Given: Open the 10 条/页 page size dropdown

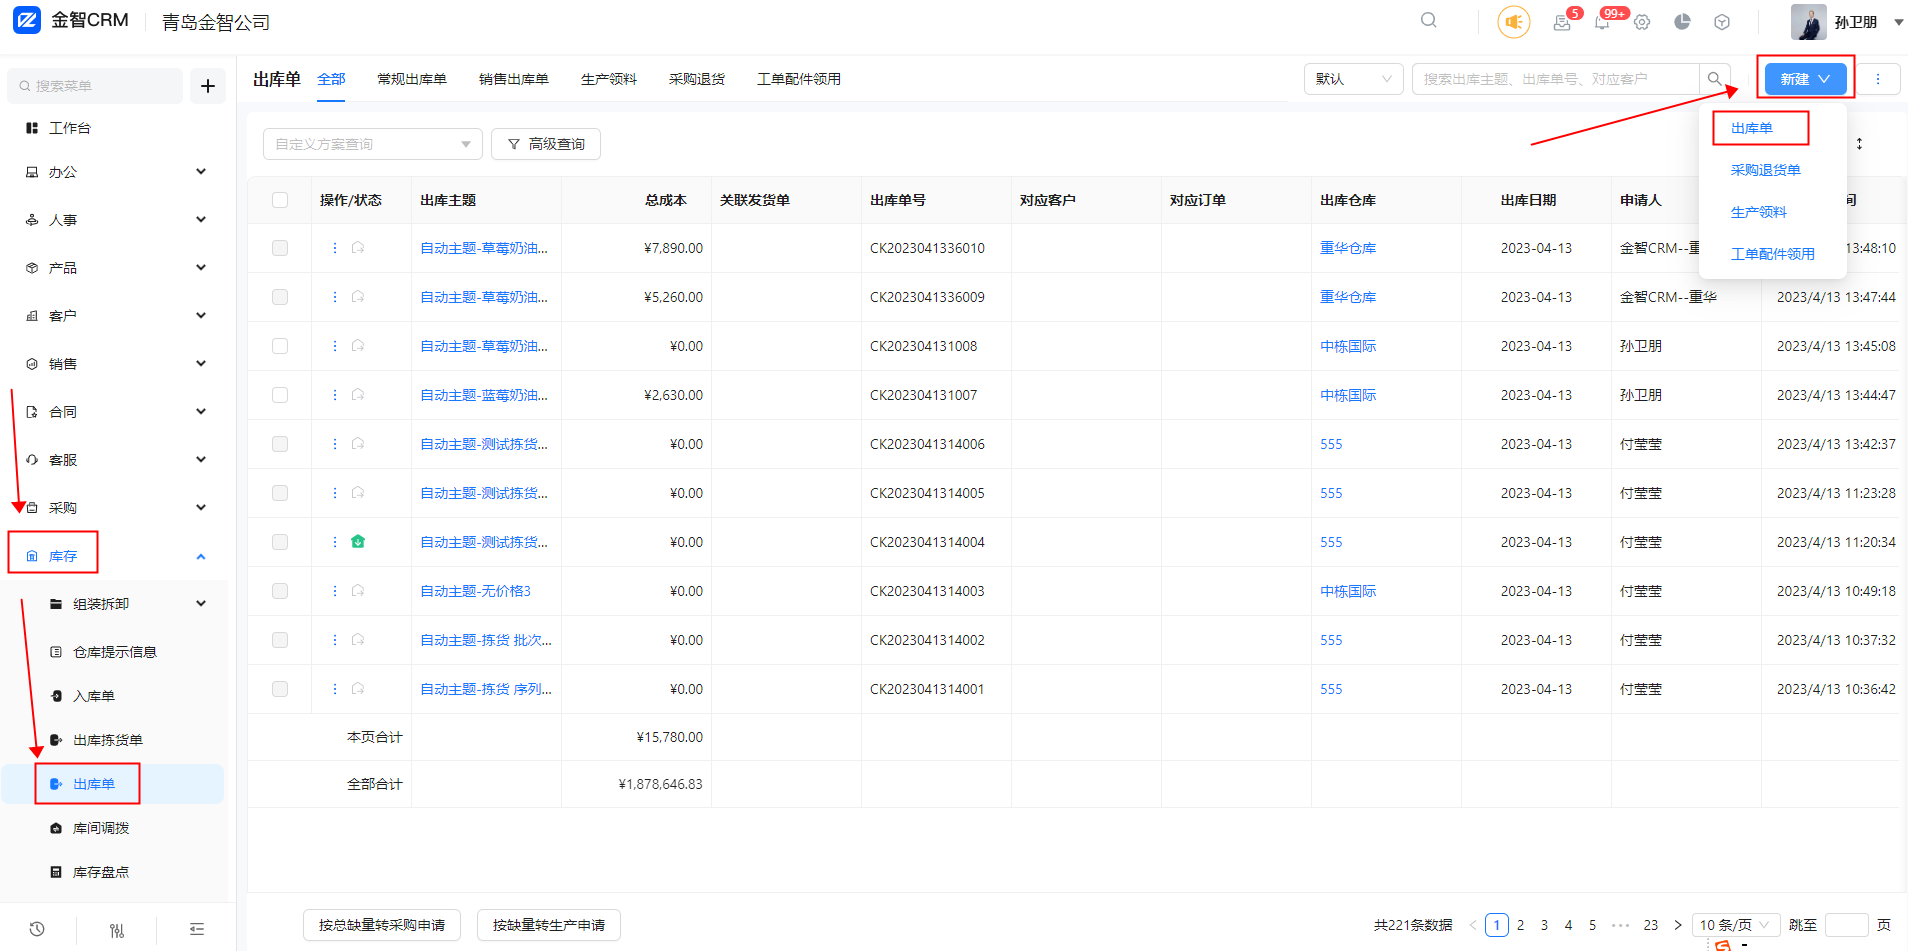Looking at the screenshot, I should point(1735,925).
